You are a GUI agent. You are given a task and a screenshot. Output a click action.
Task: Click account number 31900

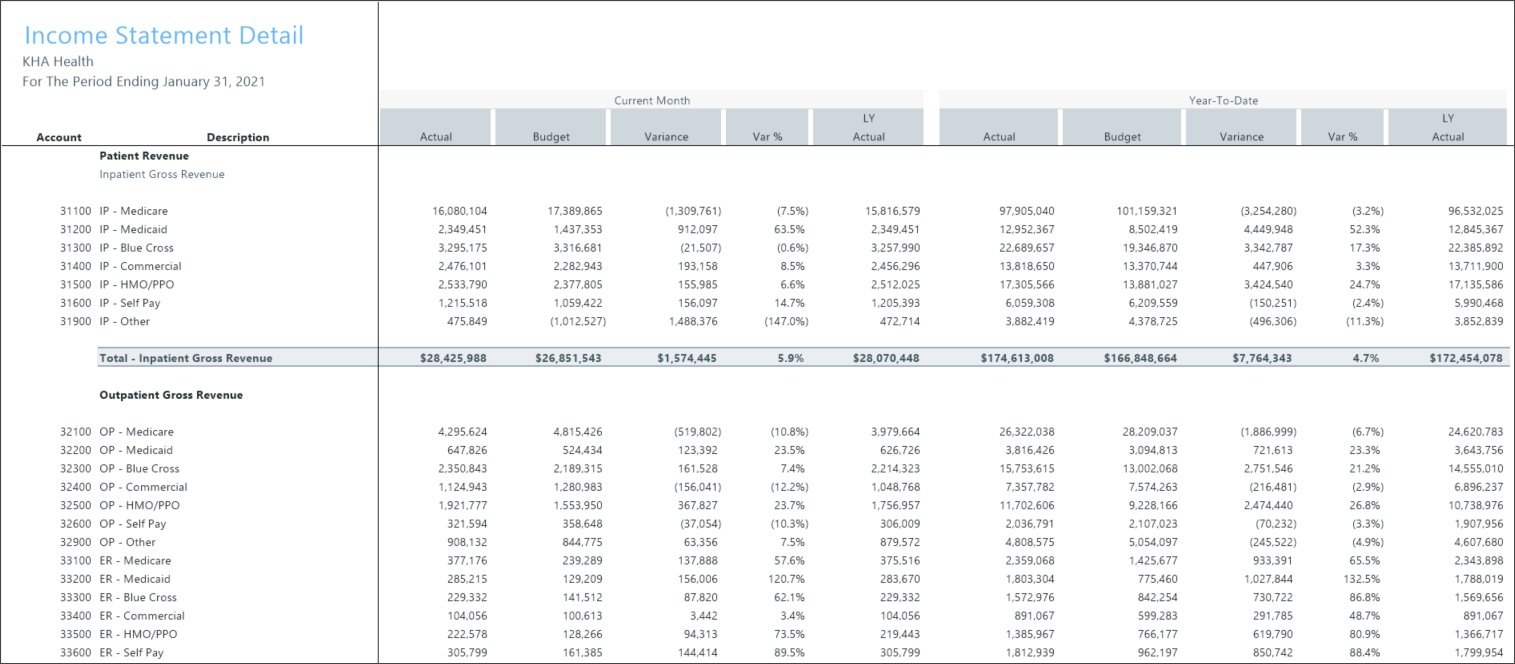(x=76, y=321)
